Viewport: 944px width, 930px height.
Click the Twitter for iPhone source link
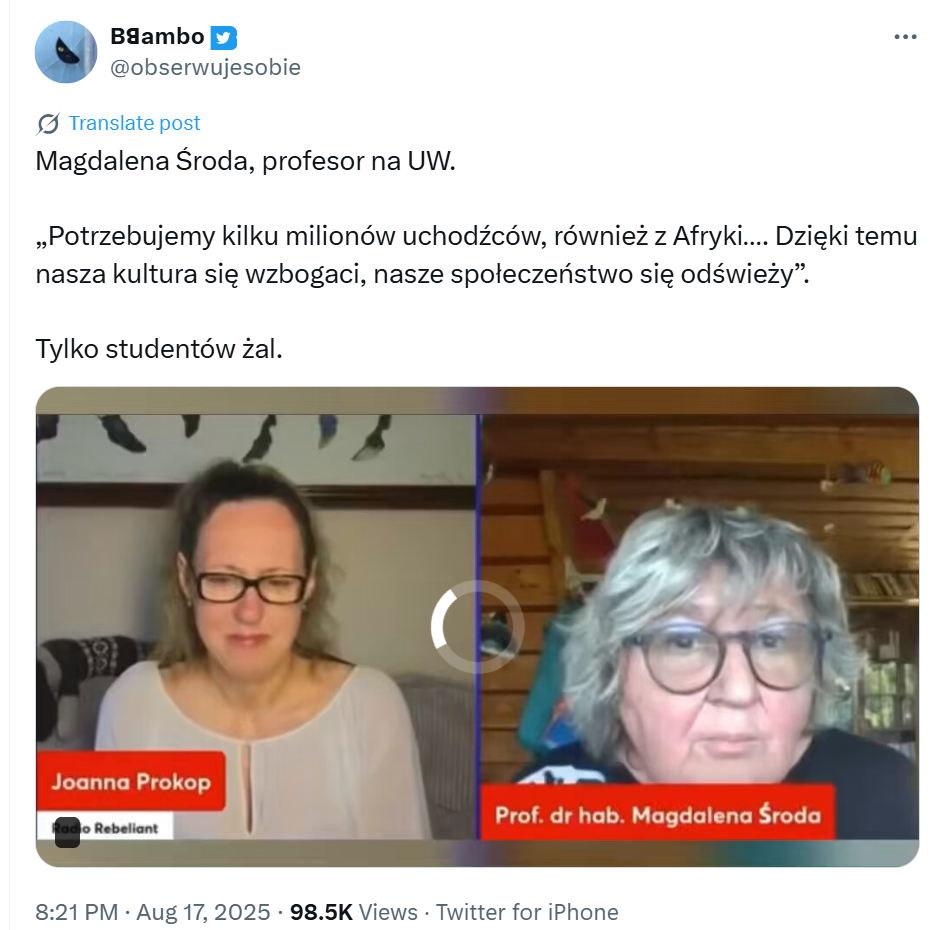tap(527, 912)
